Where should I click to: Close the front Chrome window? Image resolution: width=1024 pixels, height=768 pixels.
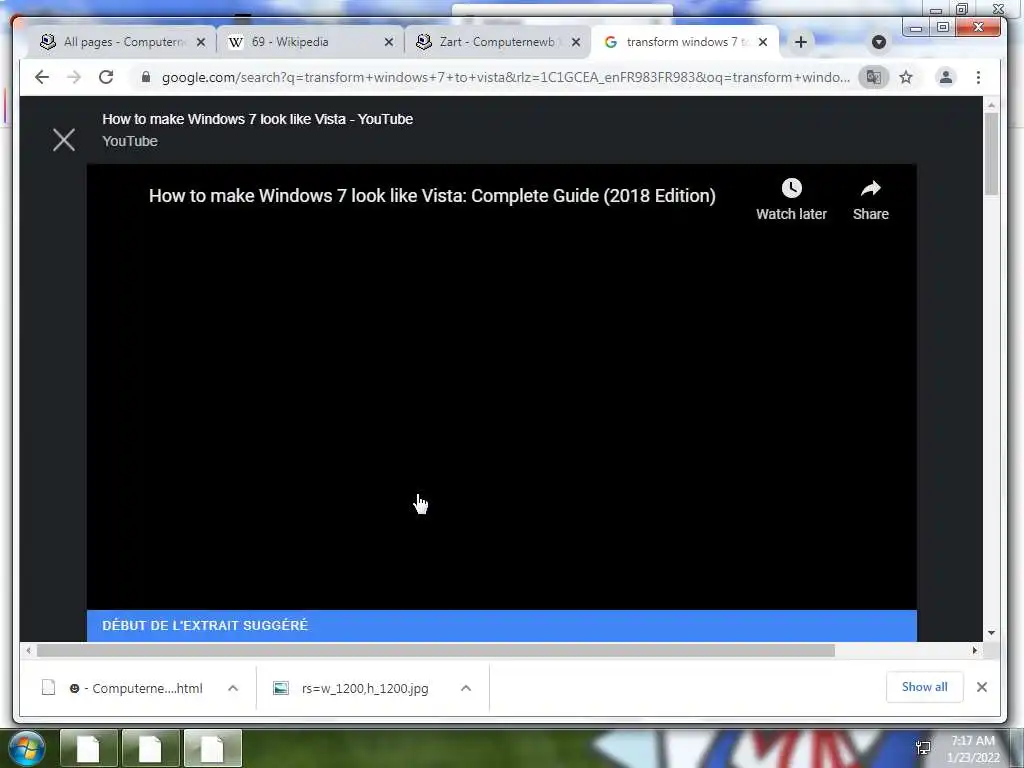978,27
